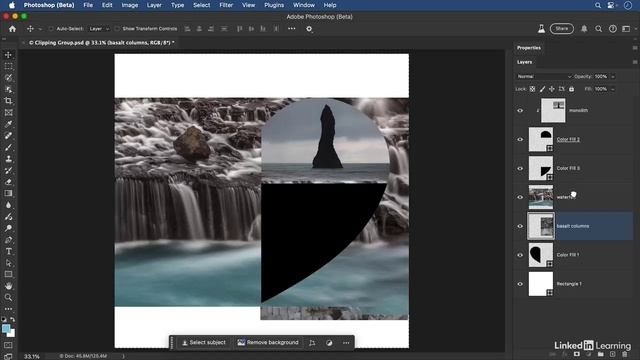Switch to the Properties panel tab
Screen dimensions: 640x360
coord(529,48)
